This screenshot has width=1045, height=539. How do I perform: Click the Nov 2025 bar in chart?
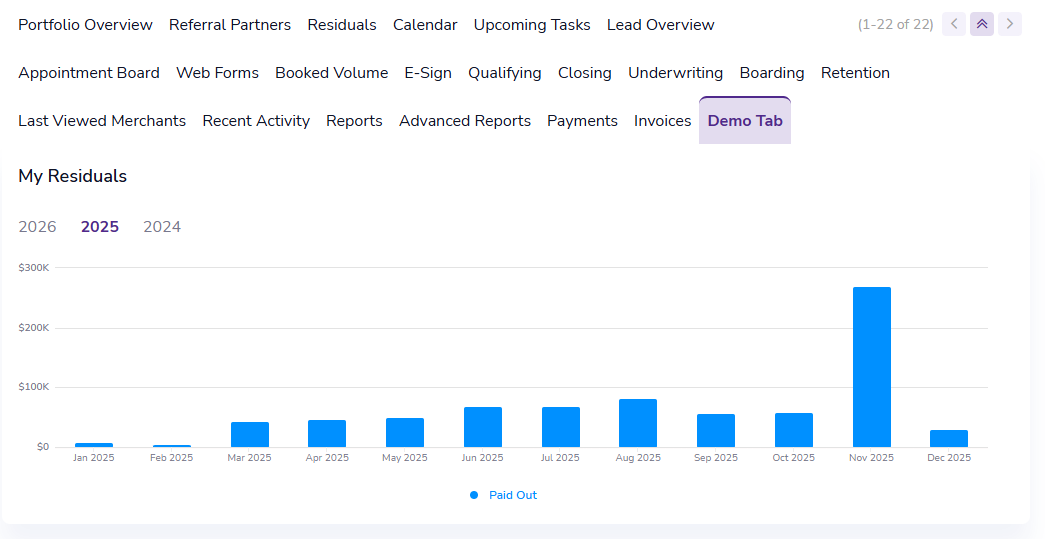pyautogui.click(x=871, y=367)
